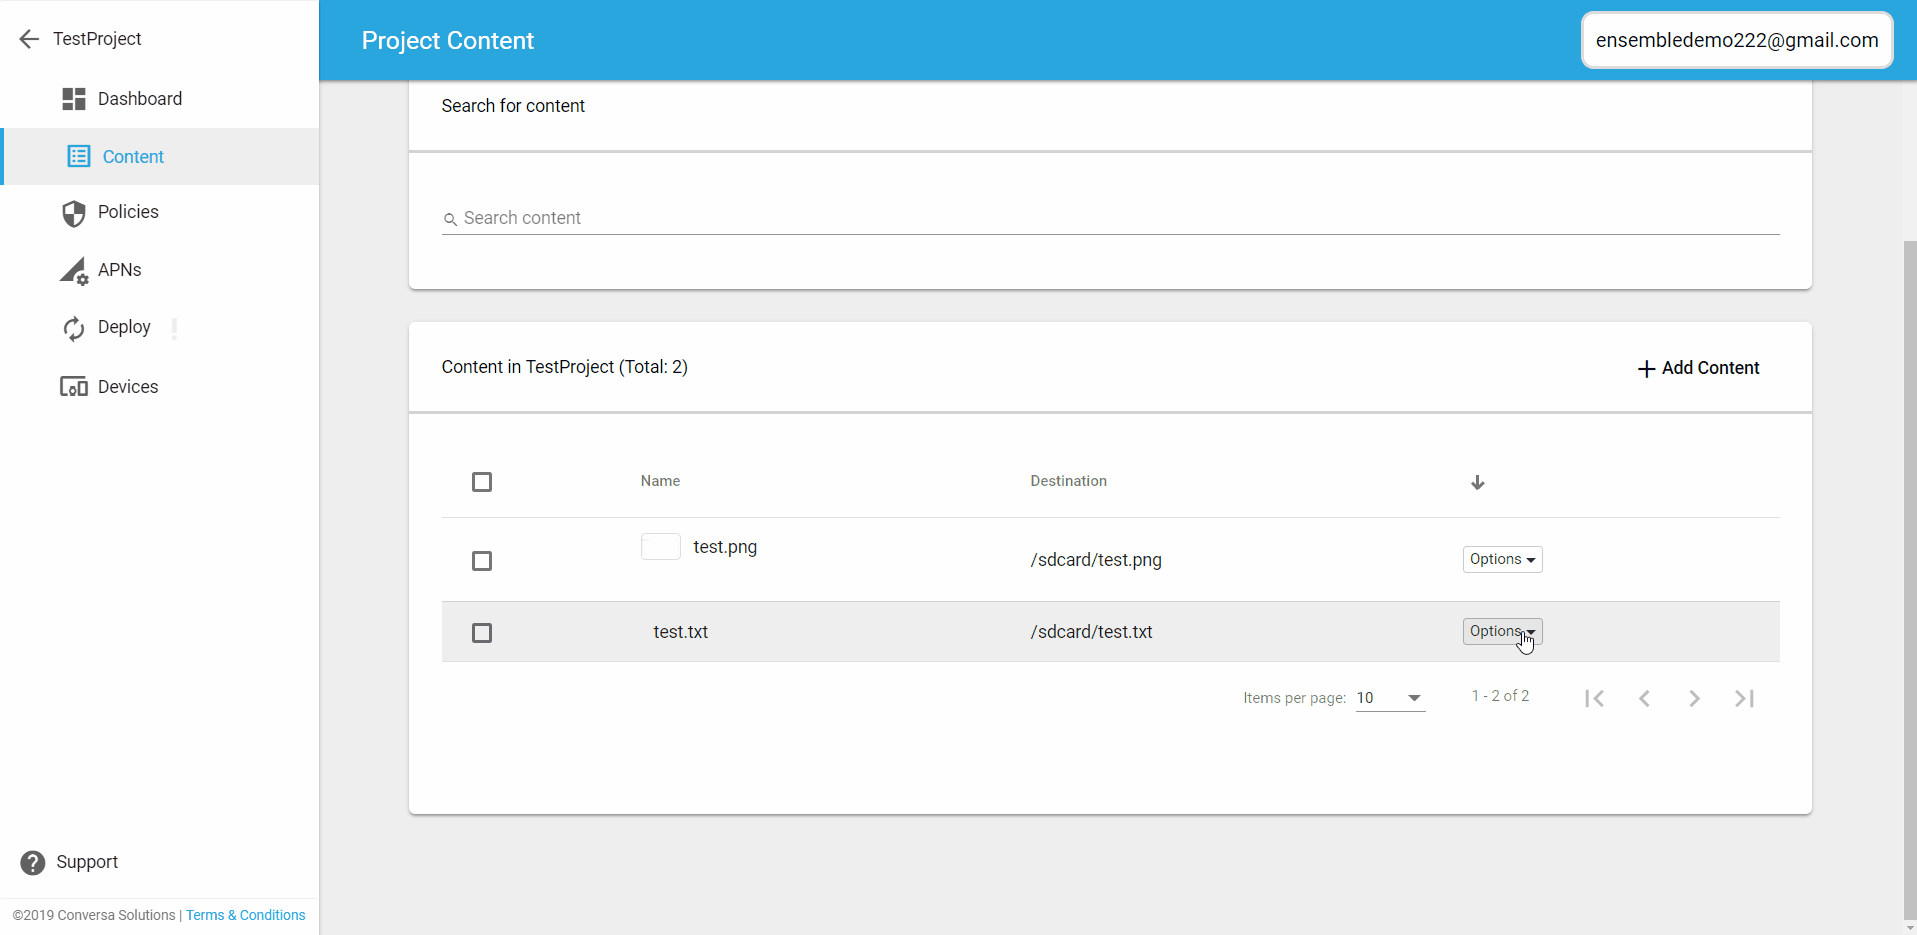Open the items per page dropdown

1390,698
